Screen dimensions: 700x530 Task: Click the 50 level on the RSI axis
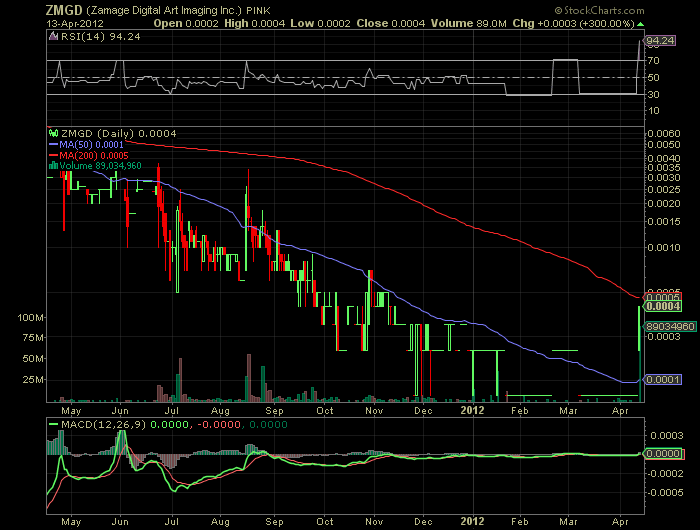[x=654, y=78]
